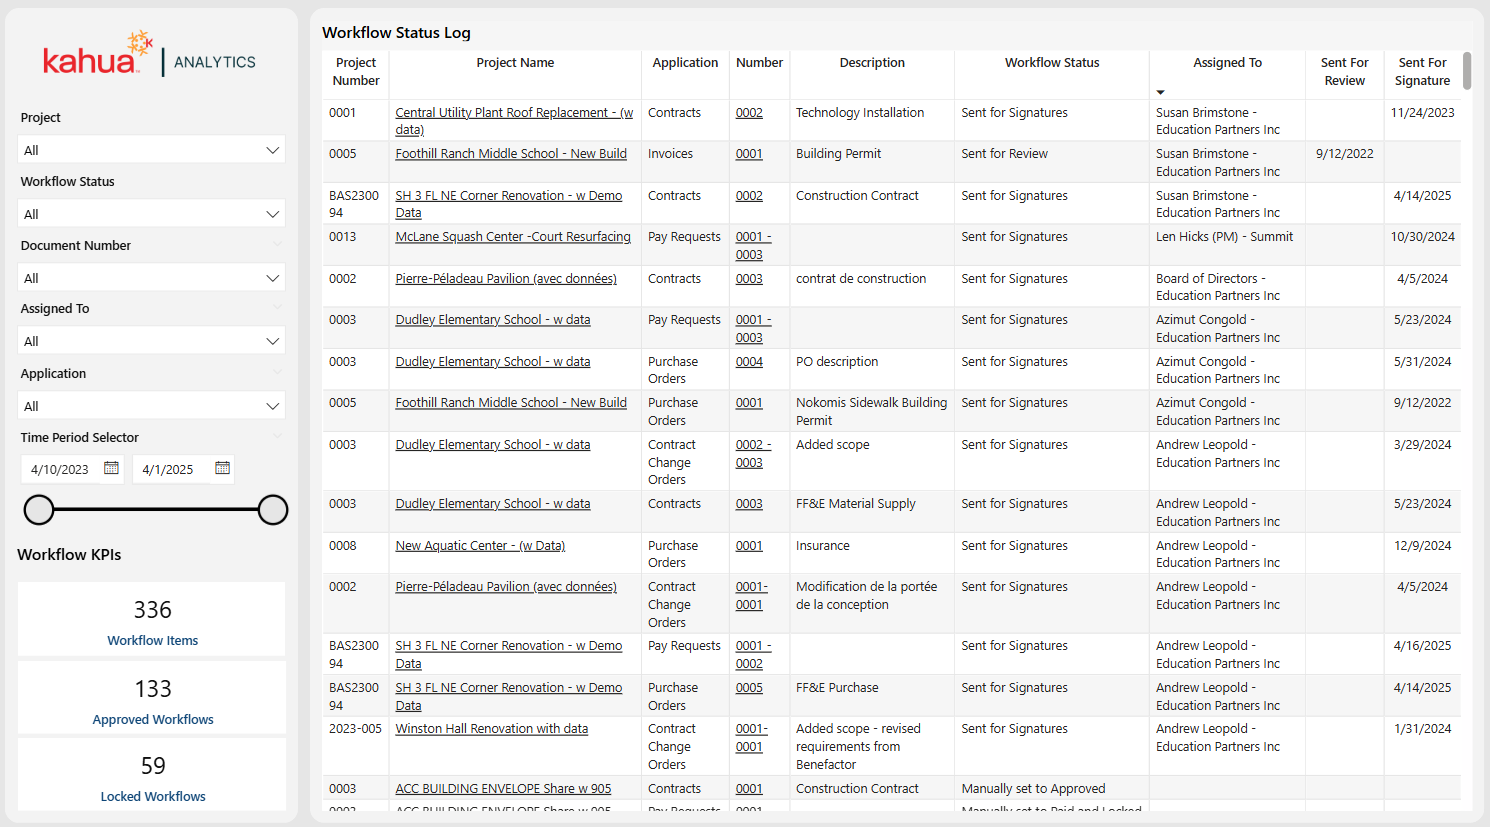Open Central Utility Plant Roof Replacement link
The width and height of the screenshot is (1490, 827).
513,113
